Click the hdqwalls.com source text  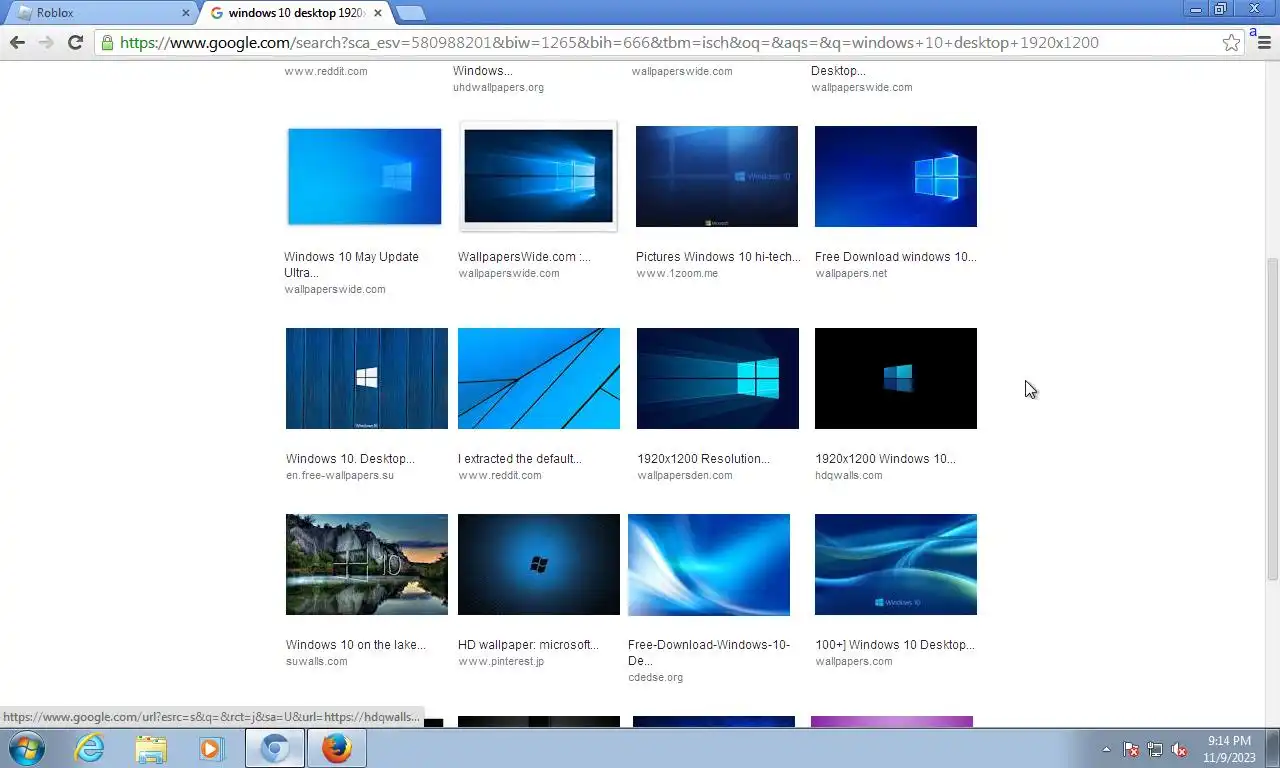[x=849, y=475]
